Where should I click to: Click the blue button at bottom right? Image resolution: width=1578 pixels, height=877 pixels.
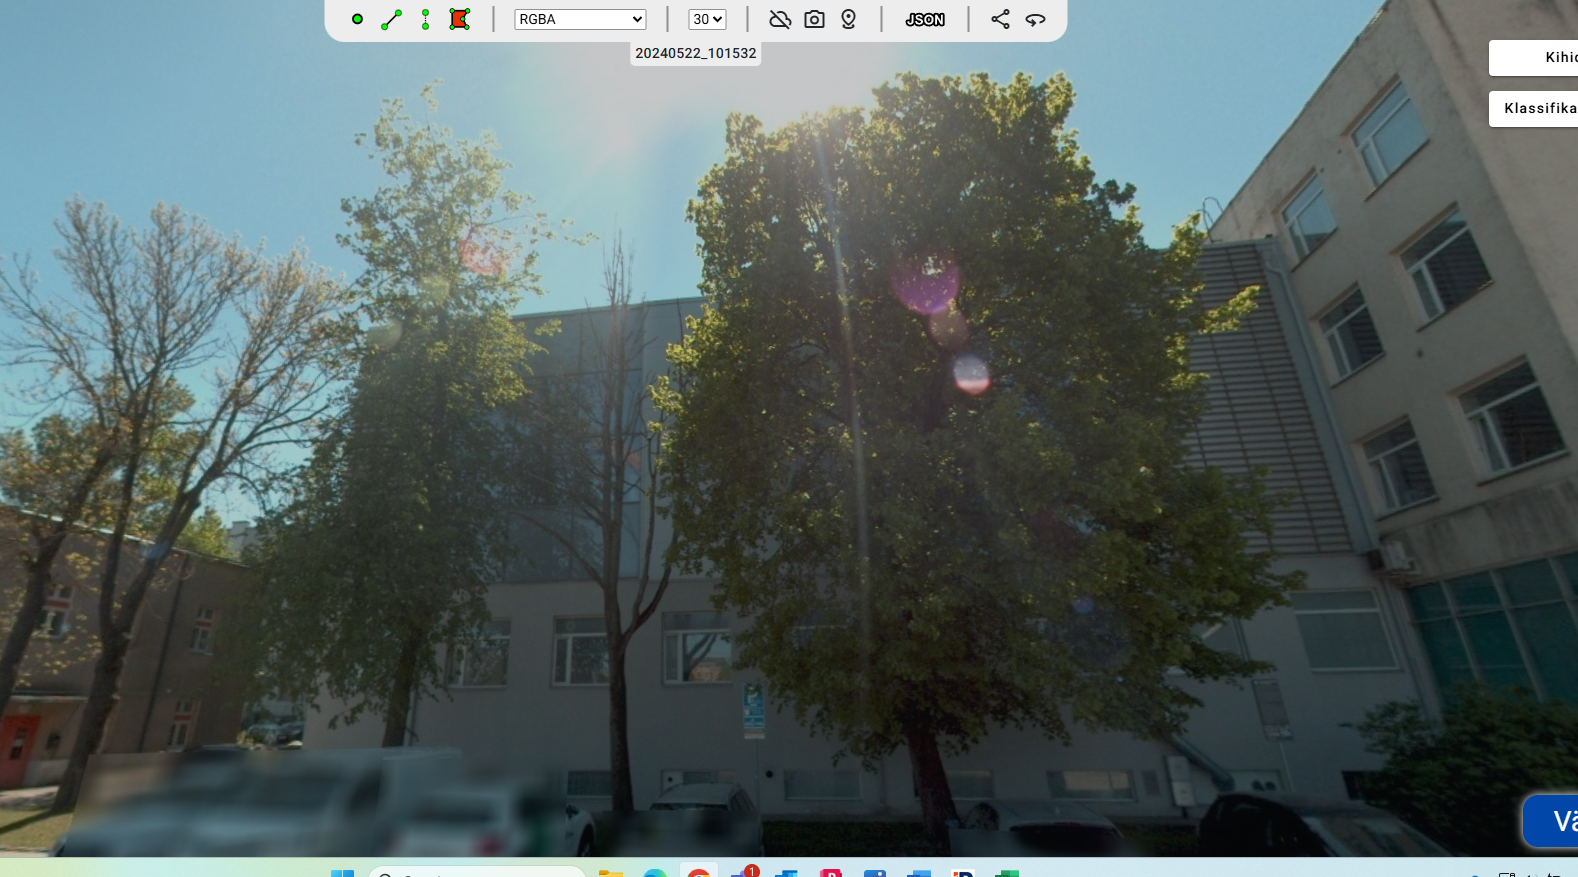coord(1551,821)
